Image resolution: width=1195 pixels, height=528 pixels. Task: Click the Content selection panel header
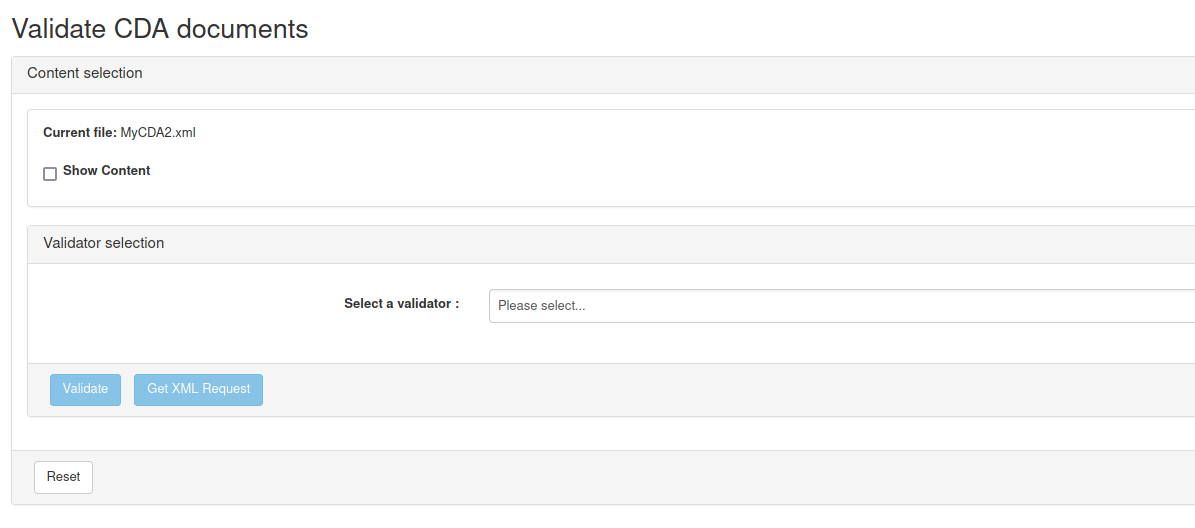[x=85, y=74]
